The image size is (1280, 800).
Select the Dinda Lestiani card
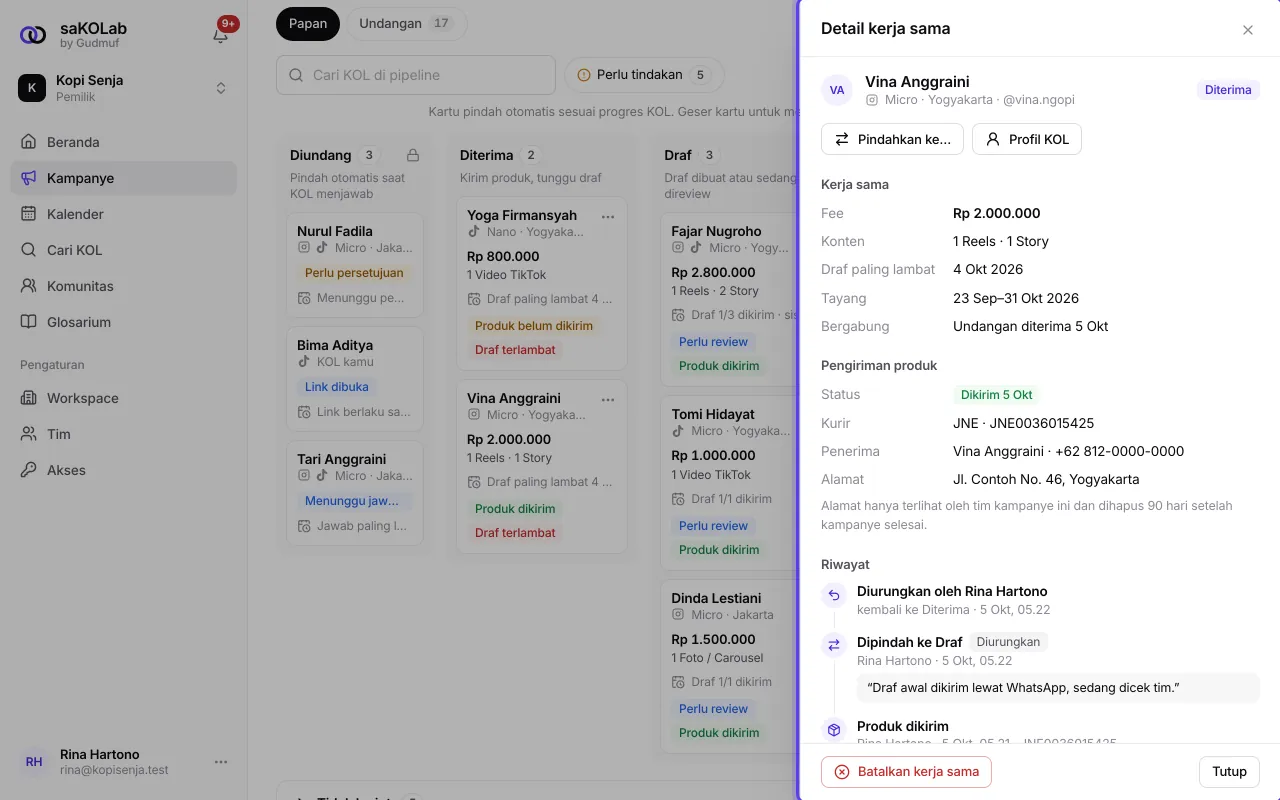coord(730,666)
